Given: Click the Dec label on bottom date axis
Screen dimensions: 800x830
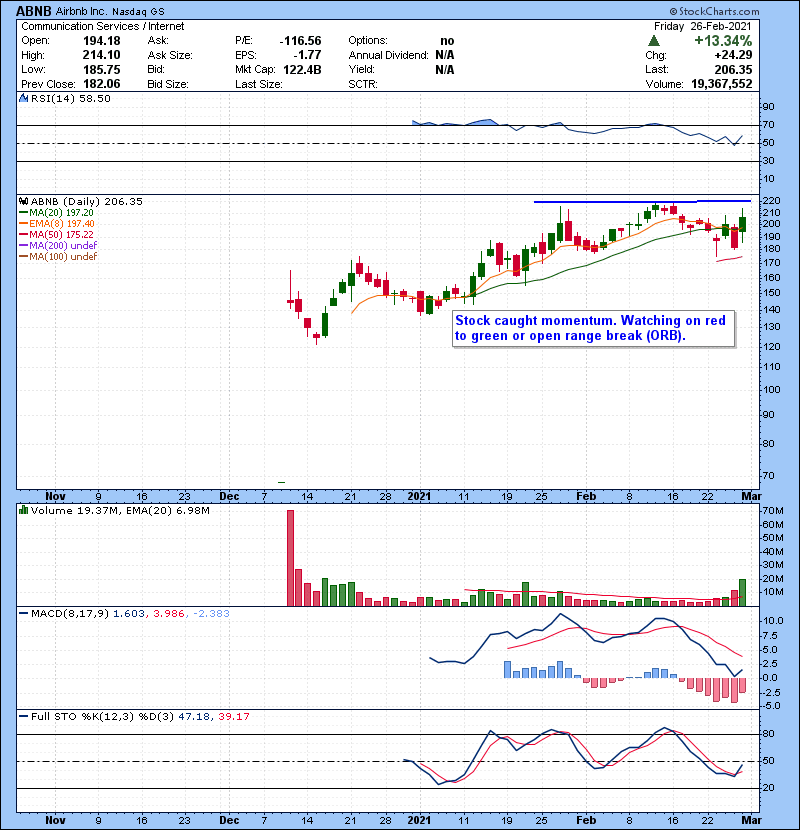Looking at the screenshot, I should [x=229, y=820].
